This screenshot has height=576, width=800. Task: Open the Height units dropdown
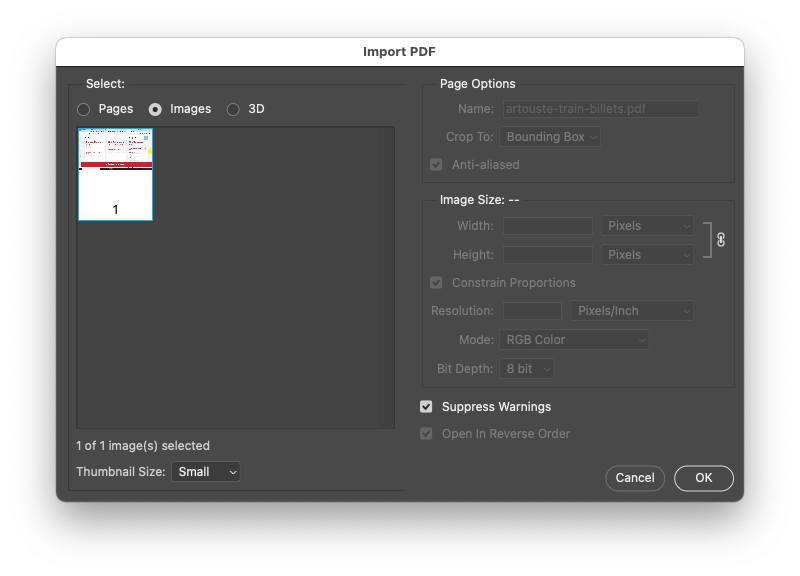pyautogui.click(x=646, y=254)
